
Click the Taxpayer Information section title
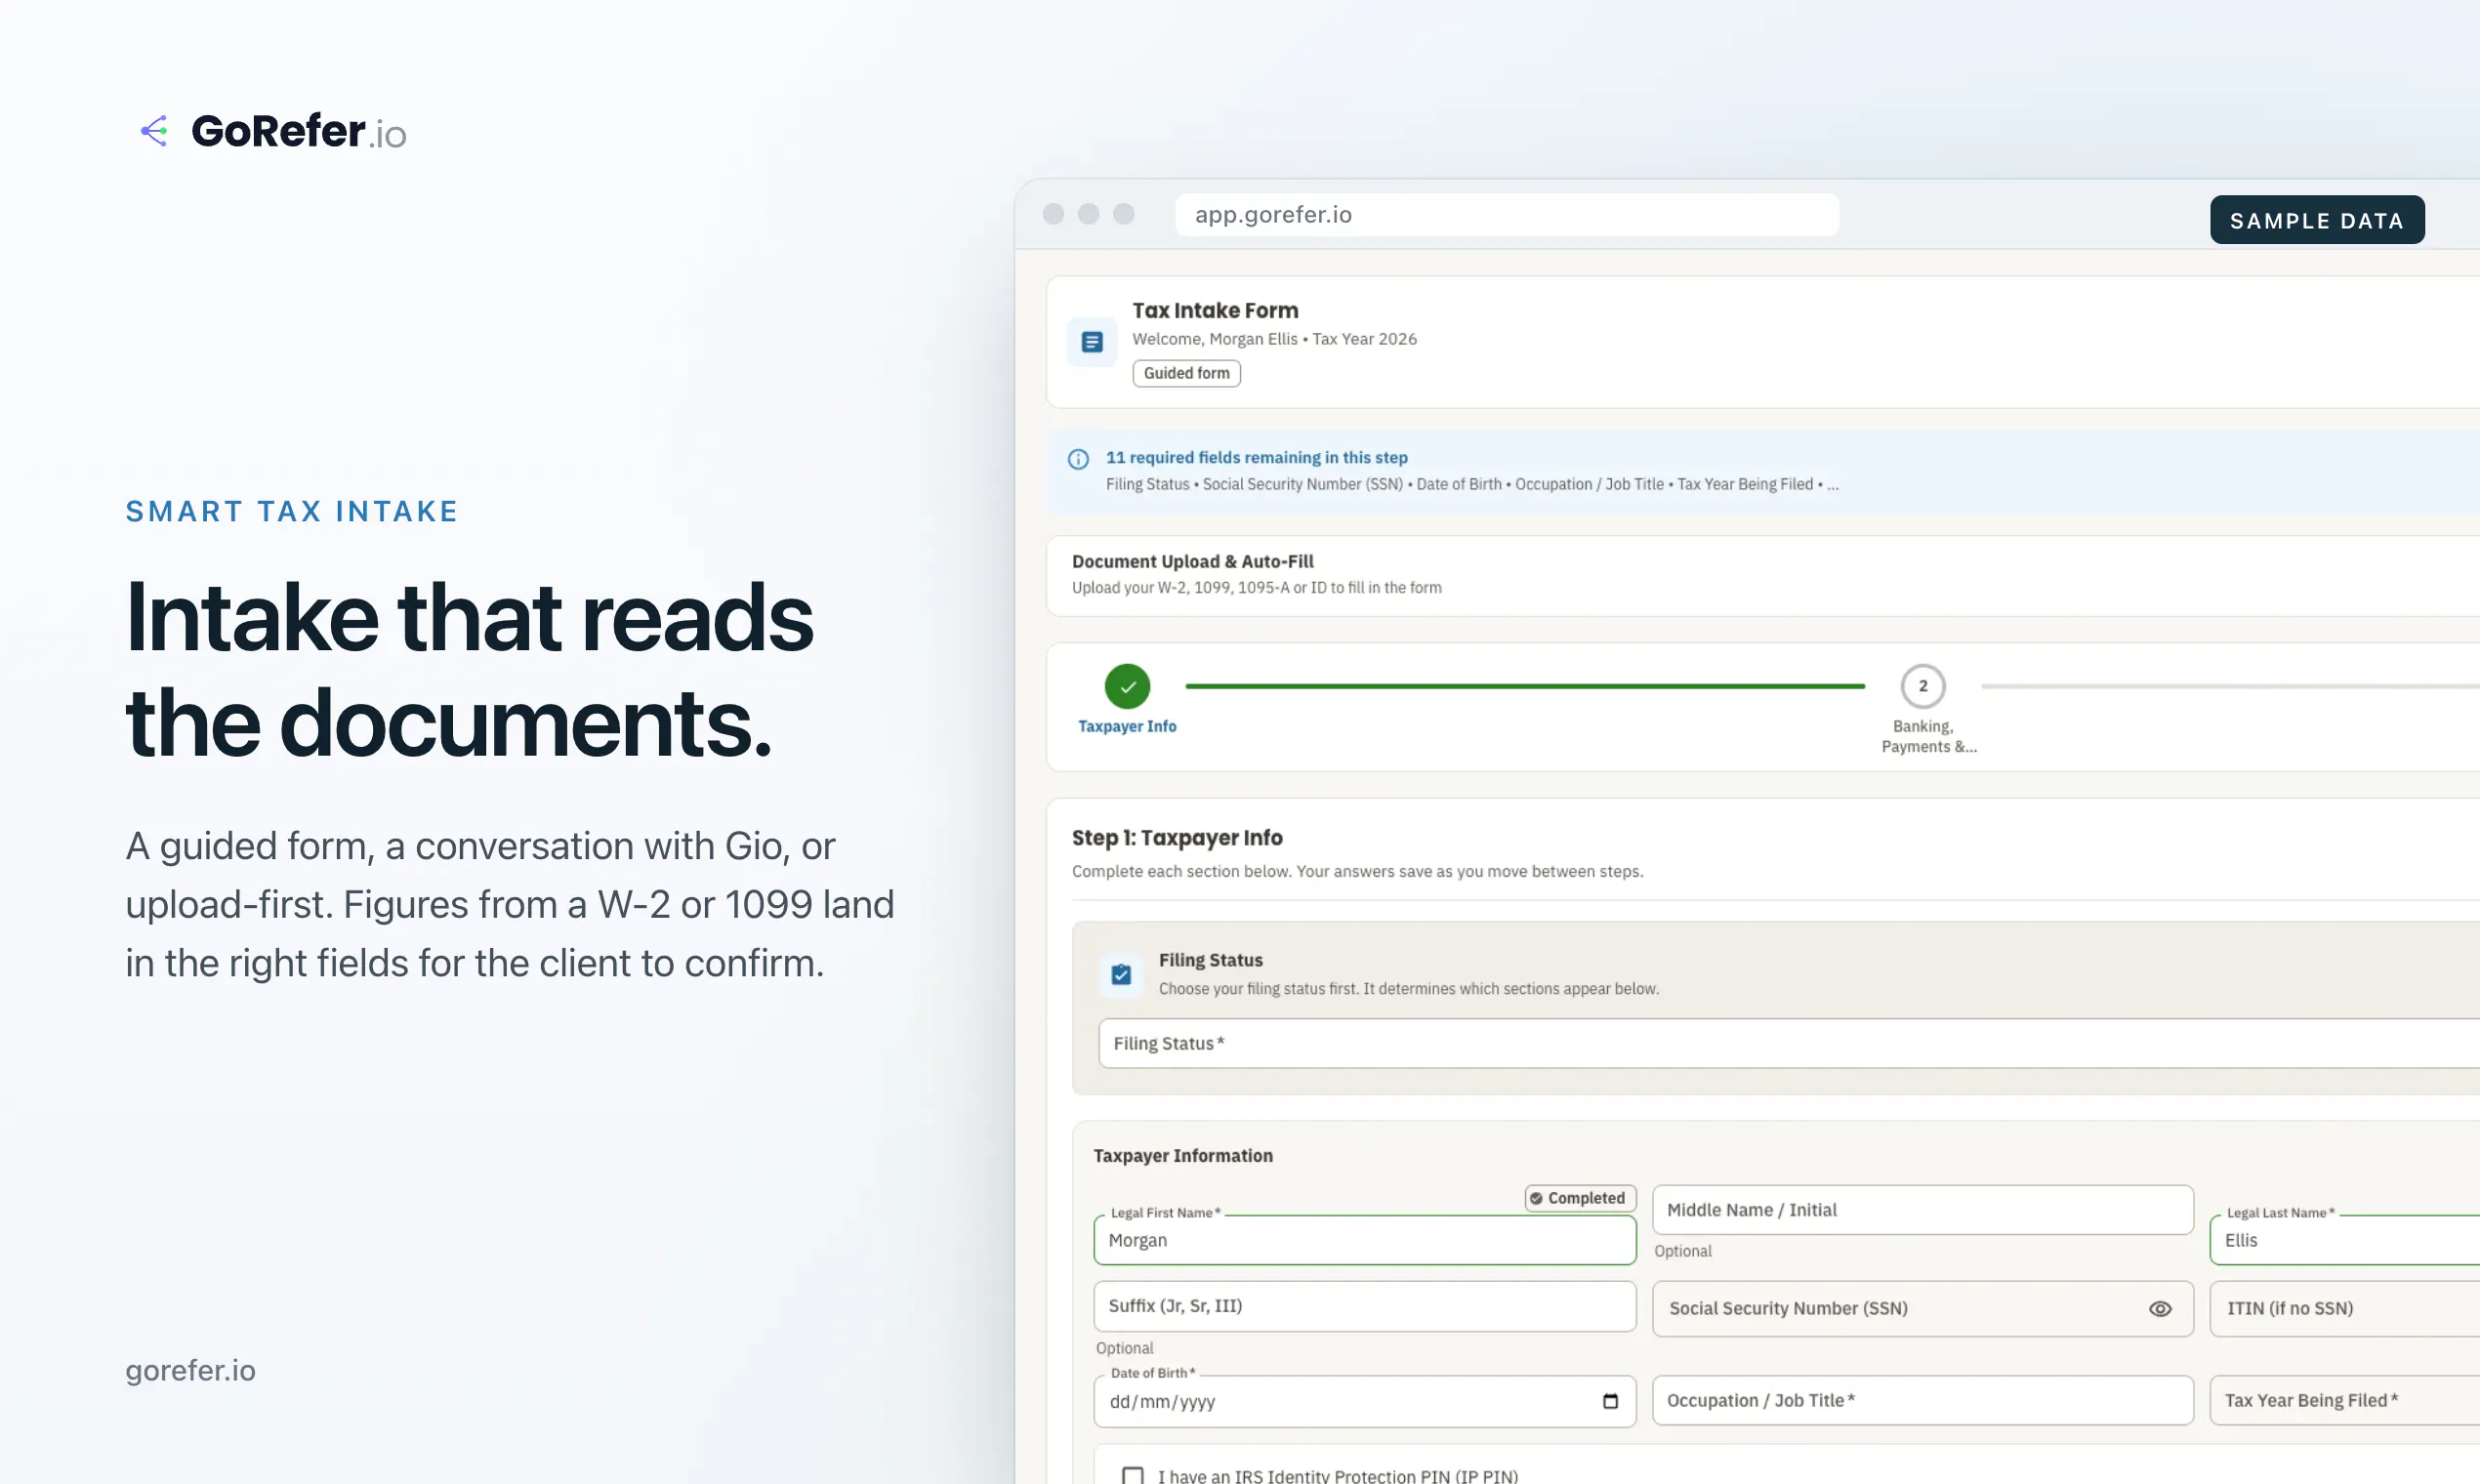point(1183,1155)
